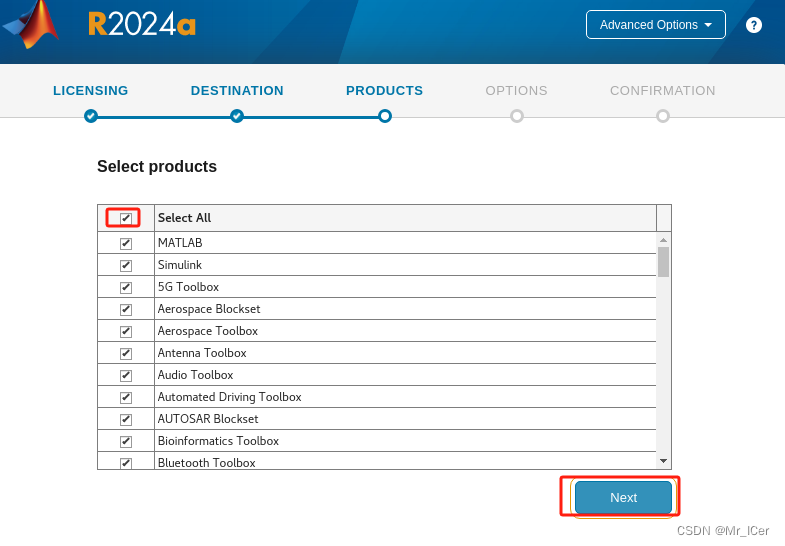Uncheck the Antenna Toolbox checkbox
The image size is (785, 546).
click(126, 354)
